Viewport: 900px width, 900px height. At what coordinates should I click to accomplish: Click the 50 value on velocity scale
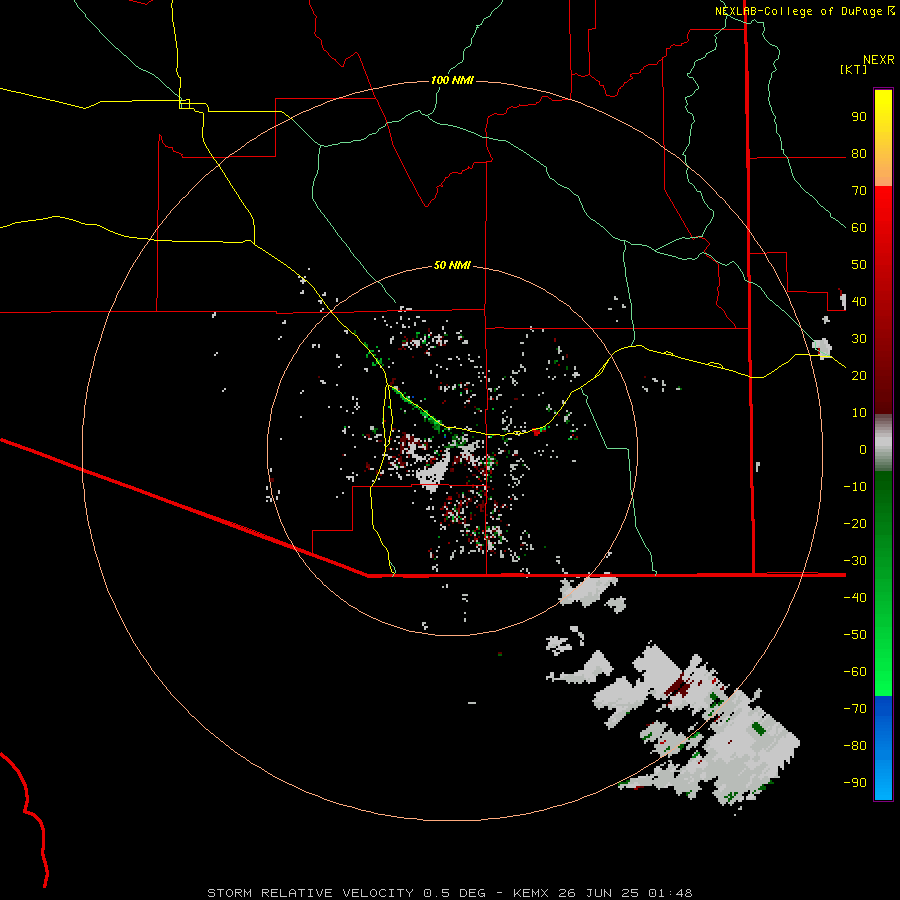pos(859,265)
